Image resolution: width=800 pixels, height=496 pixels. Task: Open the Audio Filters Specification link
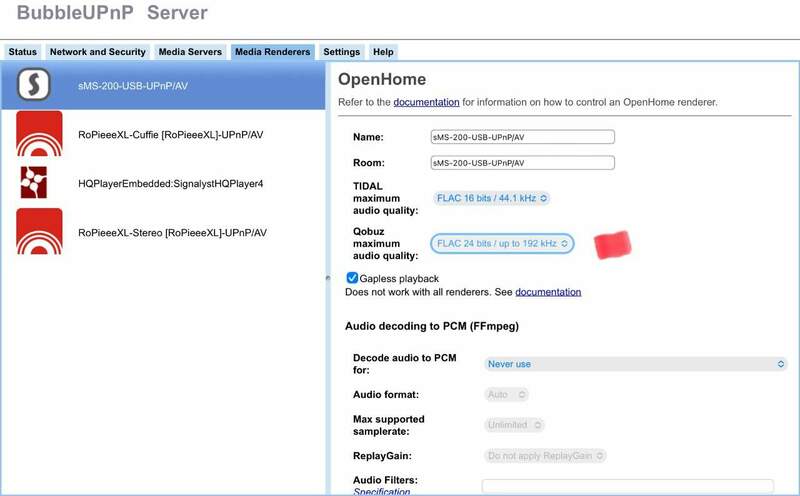[381, 491]
